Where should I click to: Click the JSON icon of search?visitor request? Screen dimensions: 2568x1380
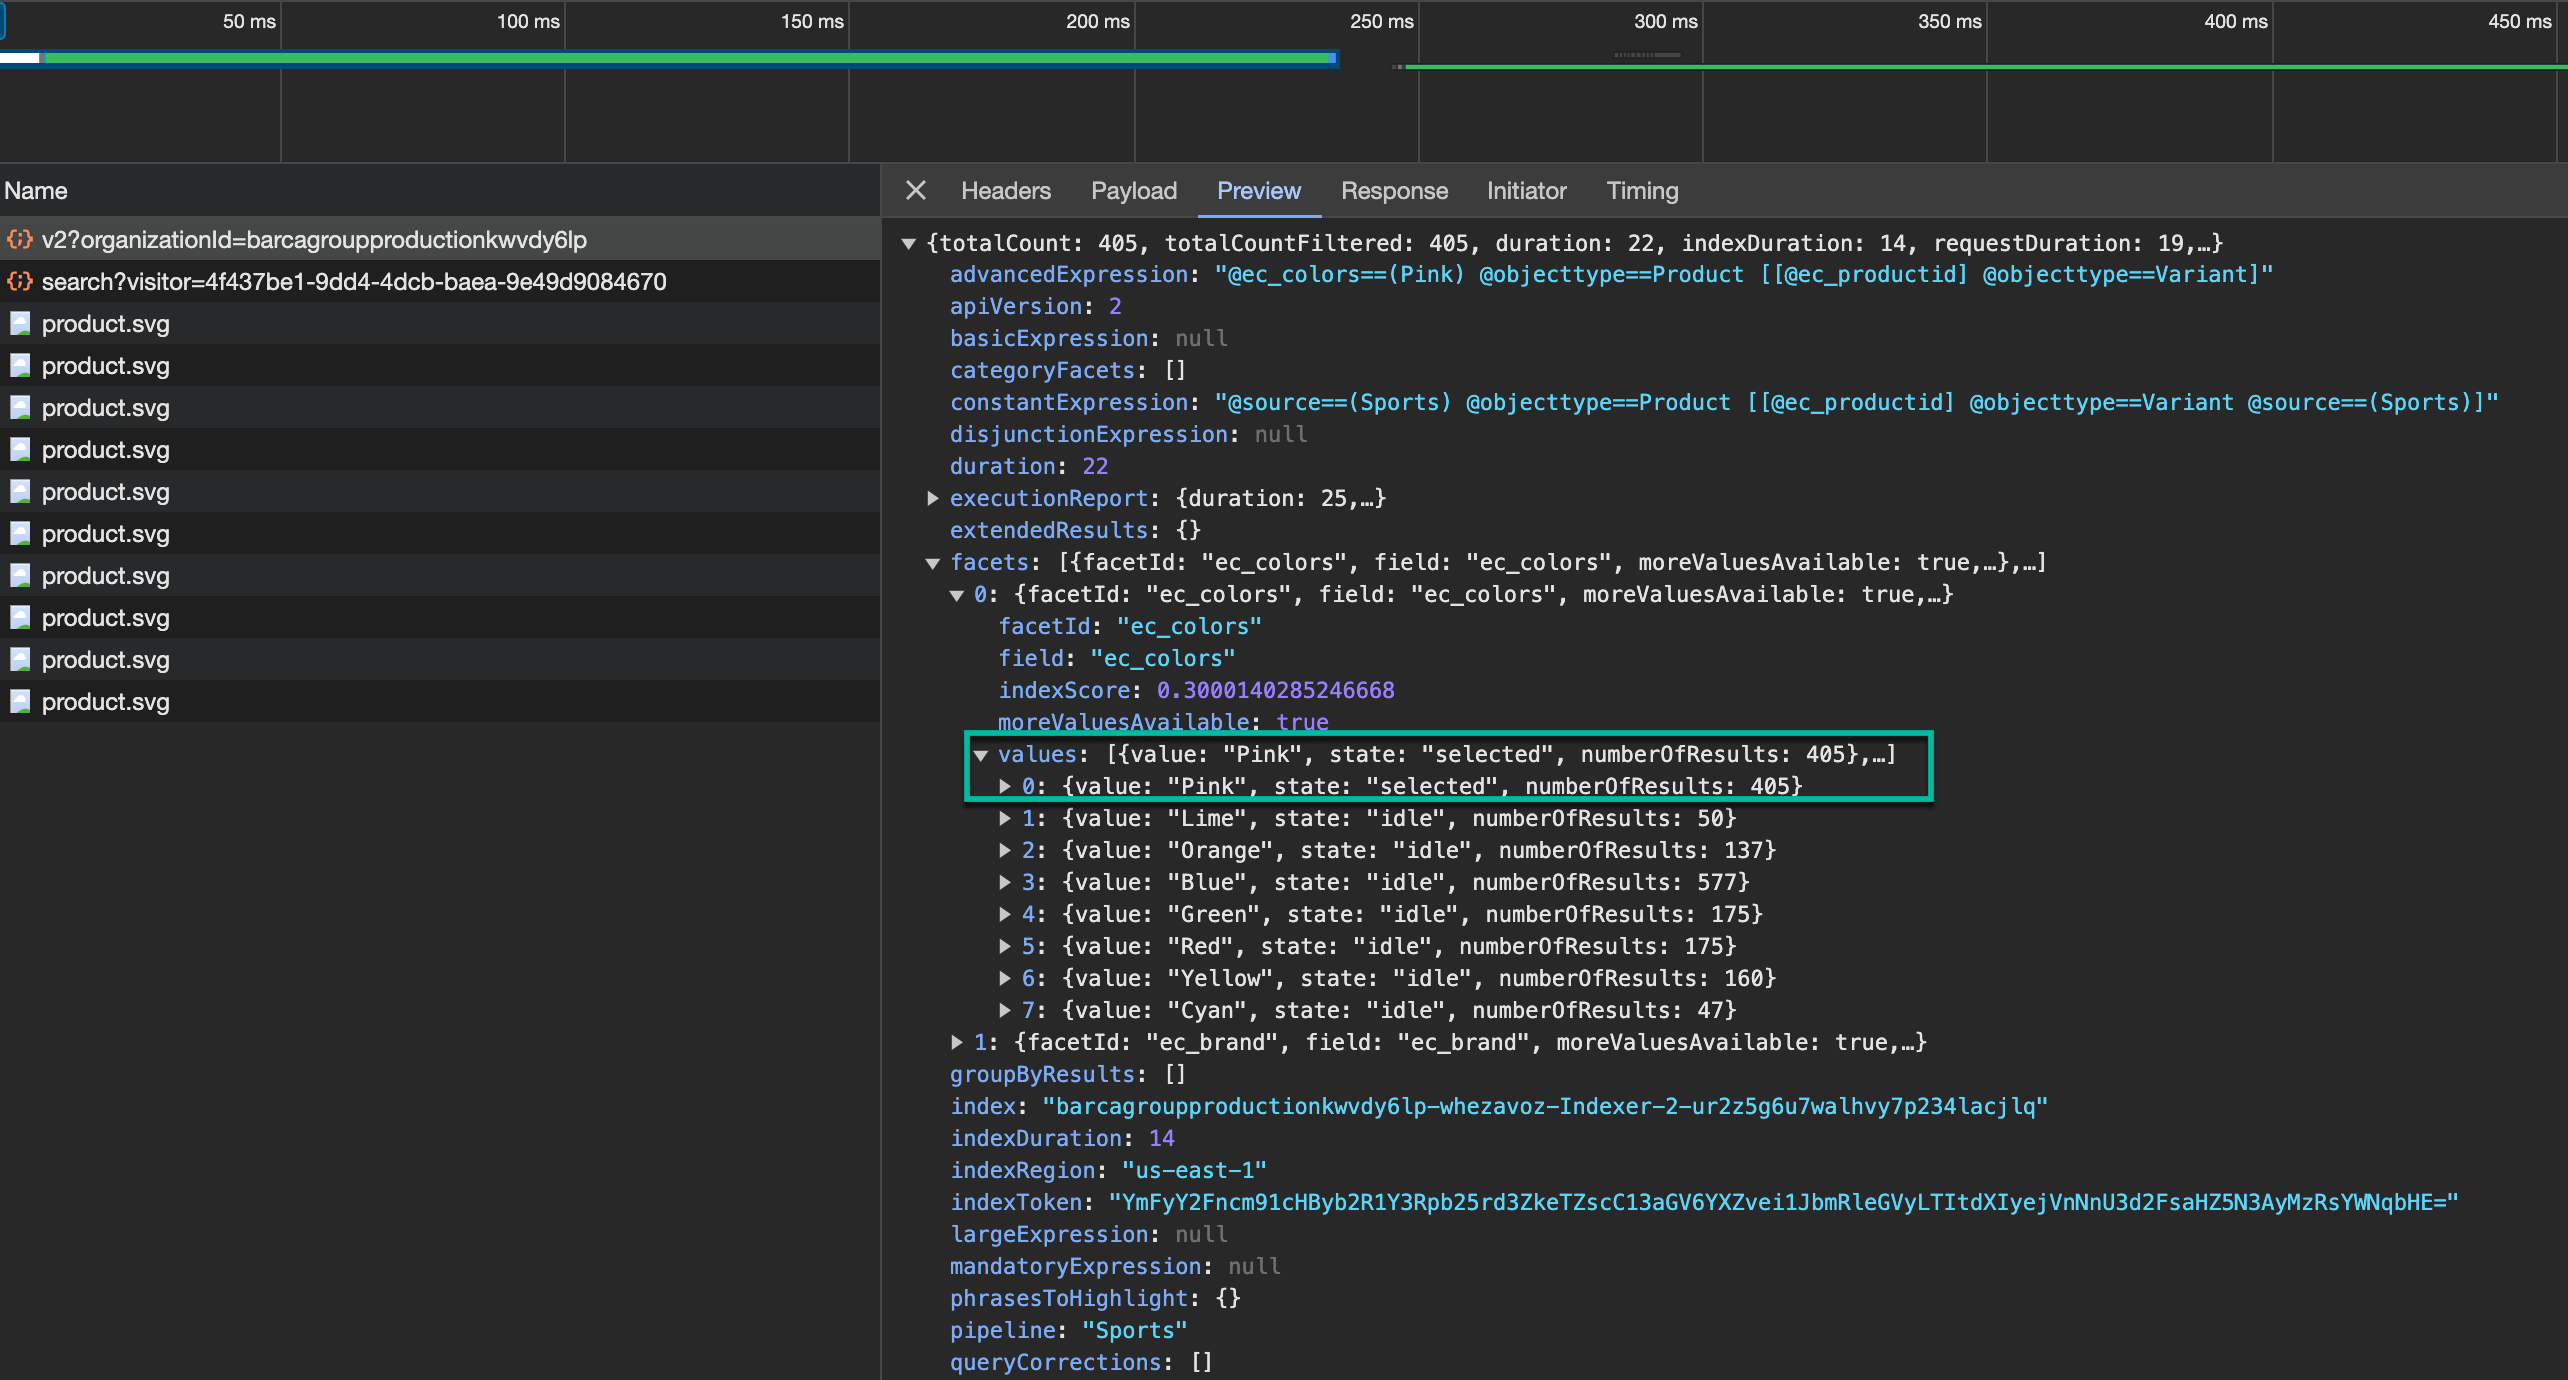click(19, 282)
